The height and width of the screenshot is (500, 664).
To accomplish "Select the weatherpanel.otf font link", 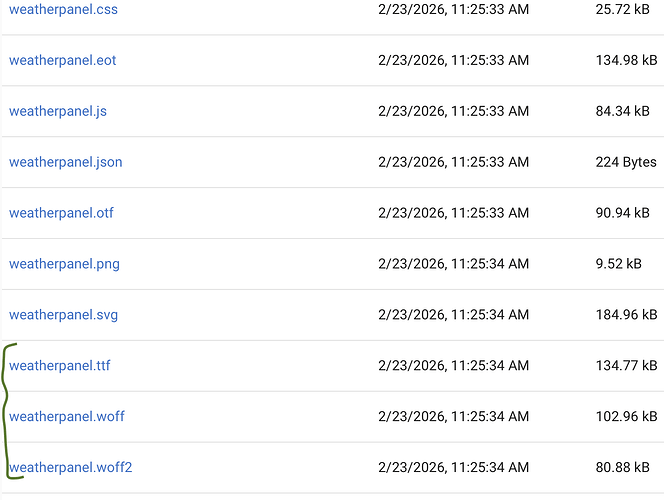I will (61, 213).
